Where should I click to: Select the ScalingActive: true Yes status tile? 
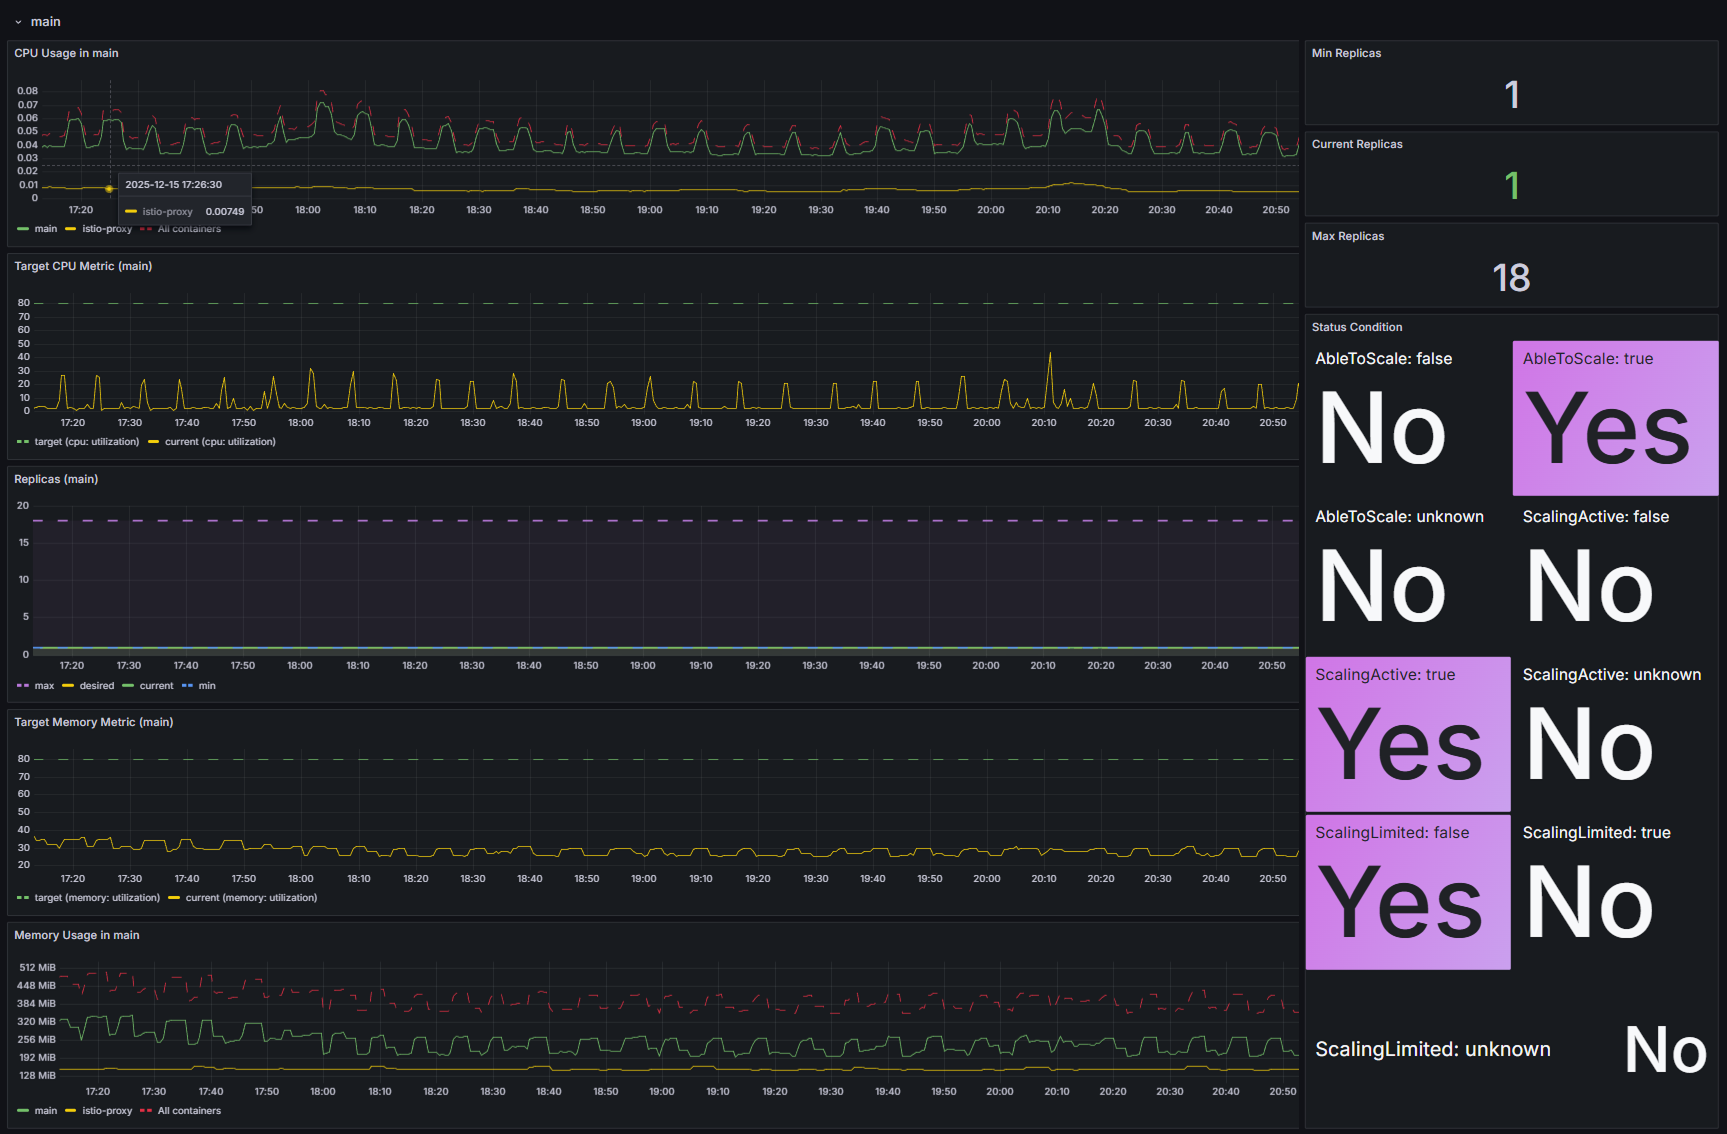[x=1407, y=734]
